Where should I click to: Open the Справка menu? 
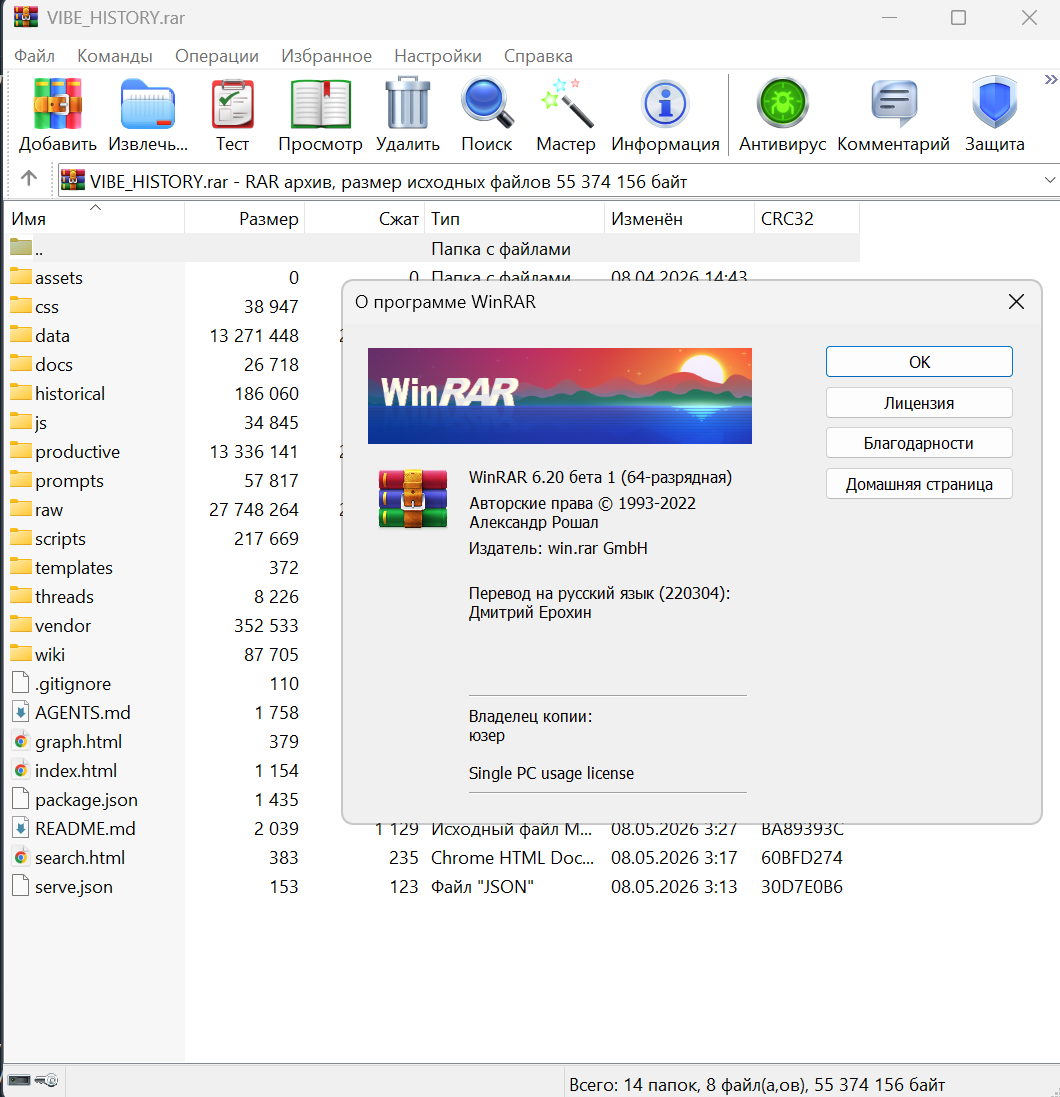(538, 56)
